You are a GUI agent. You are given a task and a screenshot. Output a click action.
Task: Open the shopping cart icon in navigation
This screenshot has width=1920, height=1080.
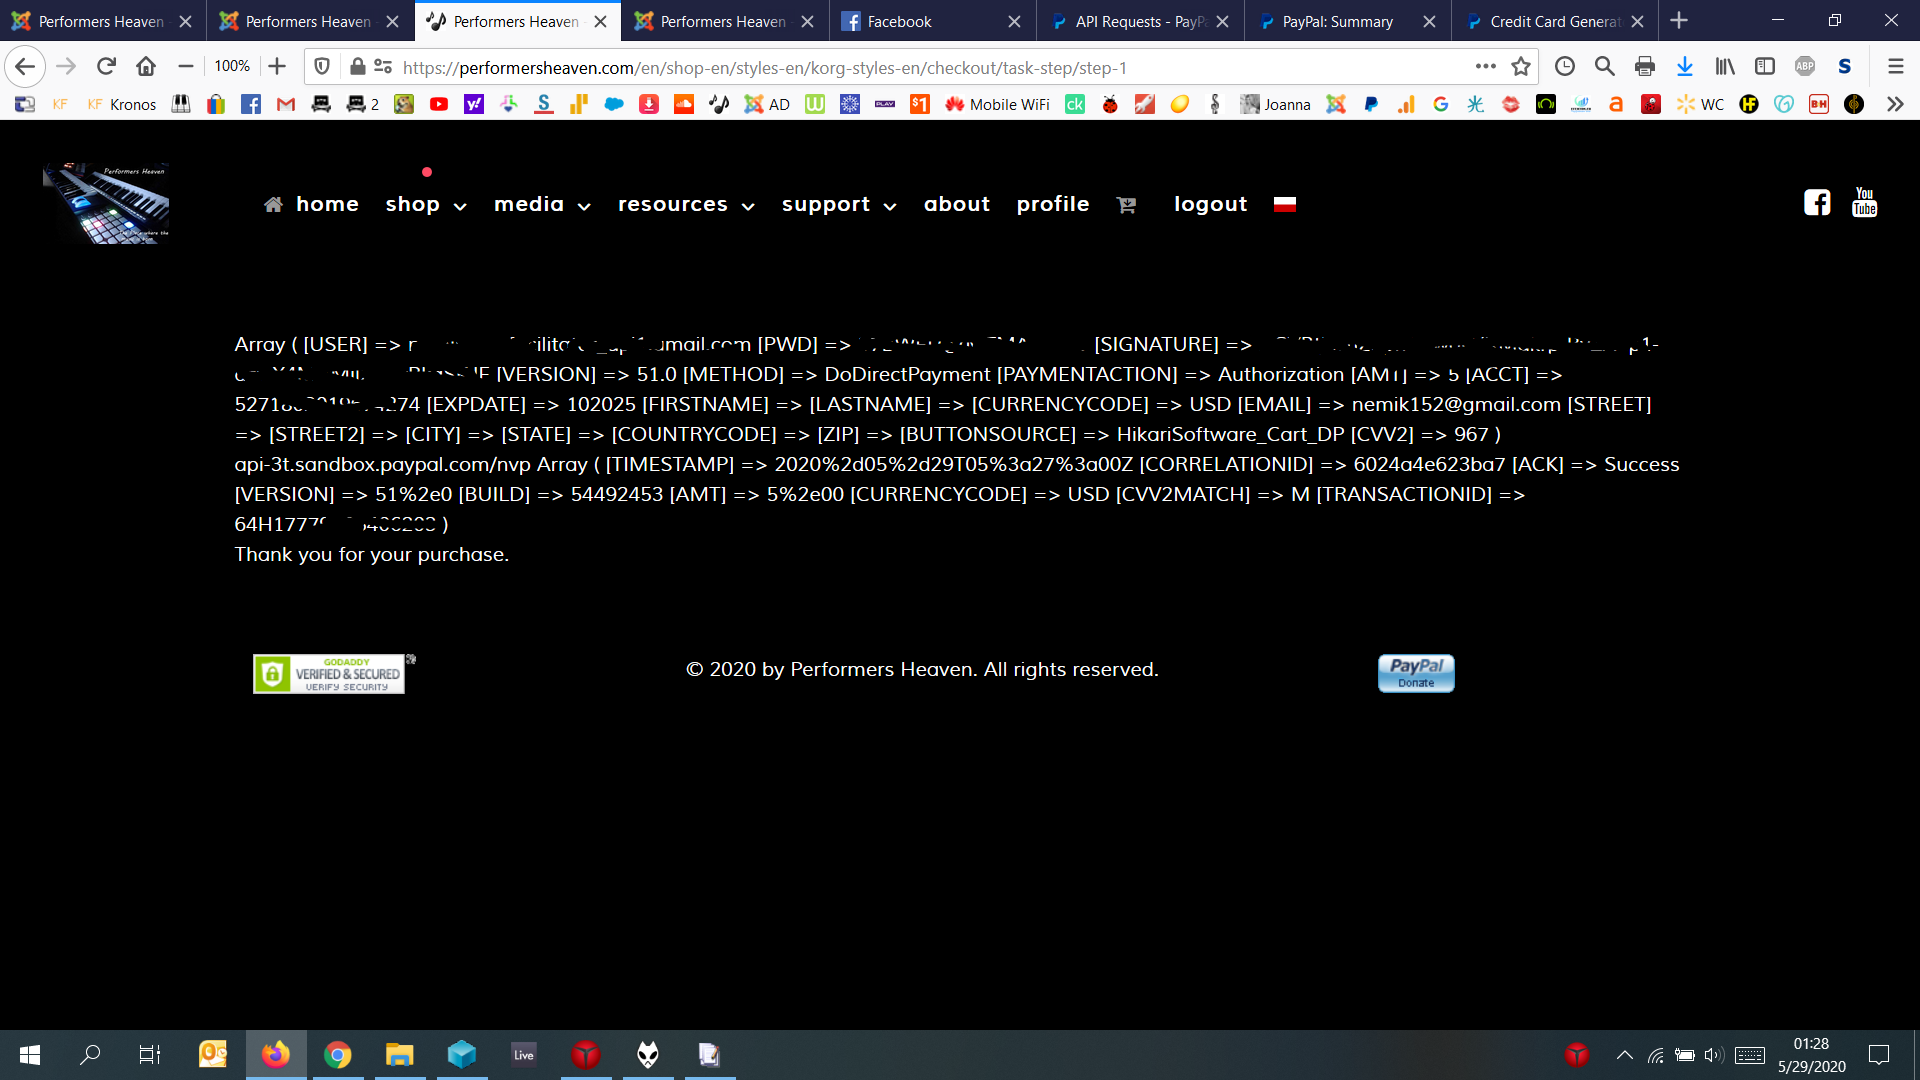click(x=1126, y=205)
